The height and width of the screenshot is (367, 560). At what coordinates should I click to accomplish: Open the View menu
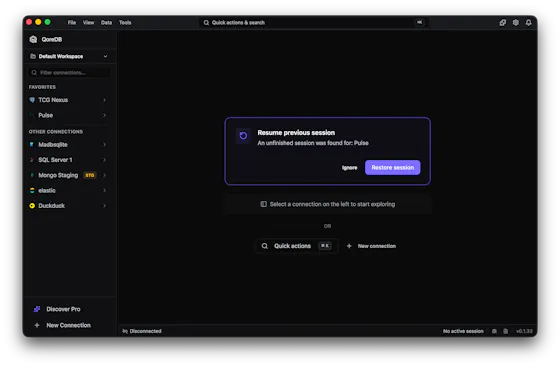(x=88, y=22)
